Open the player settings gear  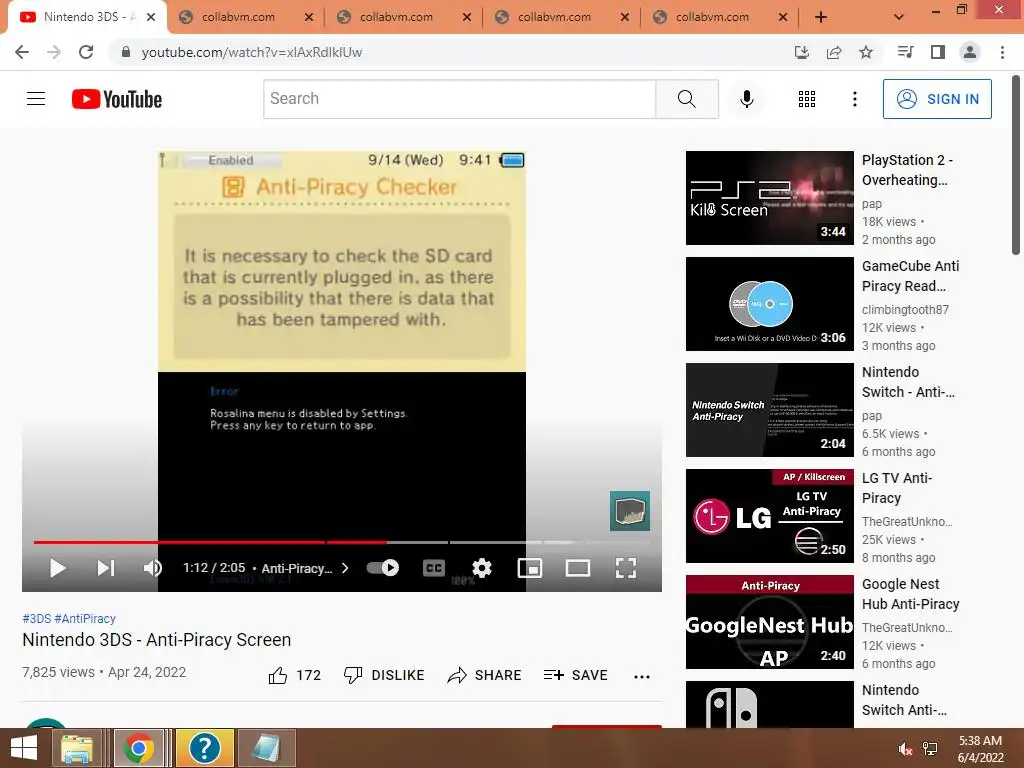pyautogui.click(x=482, y=568)
